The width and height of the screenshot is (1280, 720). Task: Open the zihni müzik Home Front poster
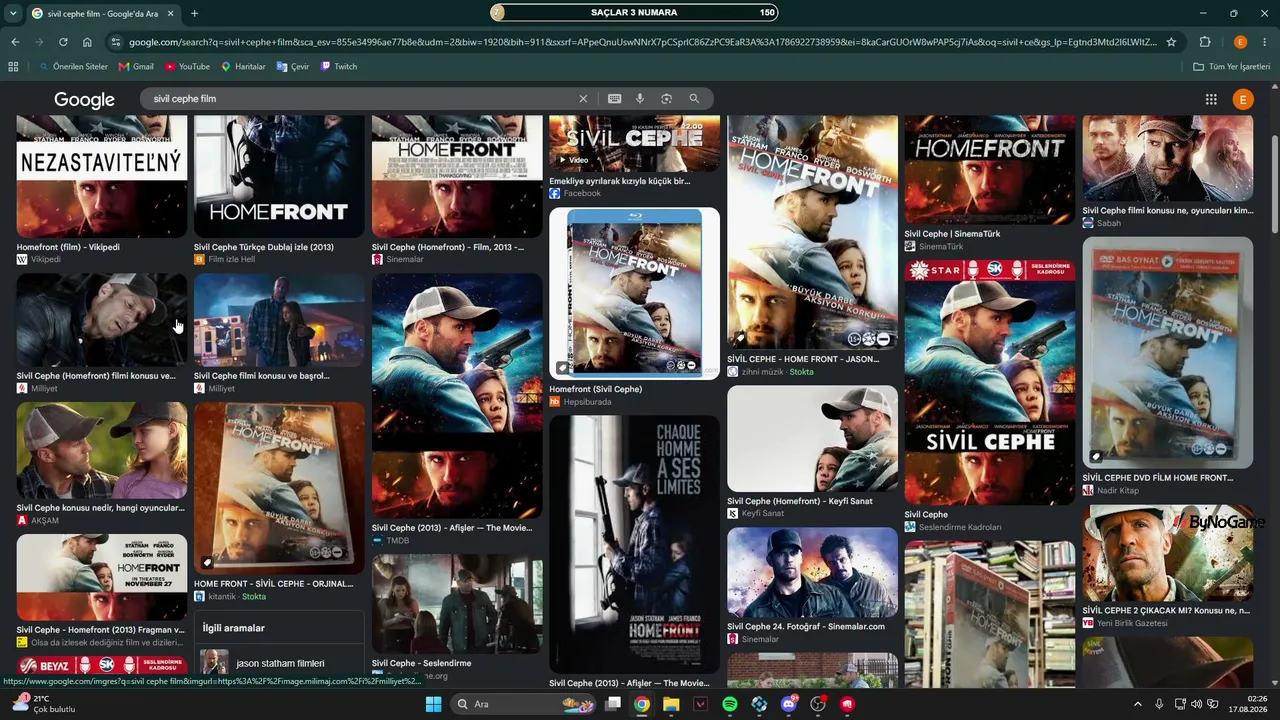pos(812,232)
